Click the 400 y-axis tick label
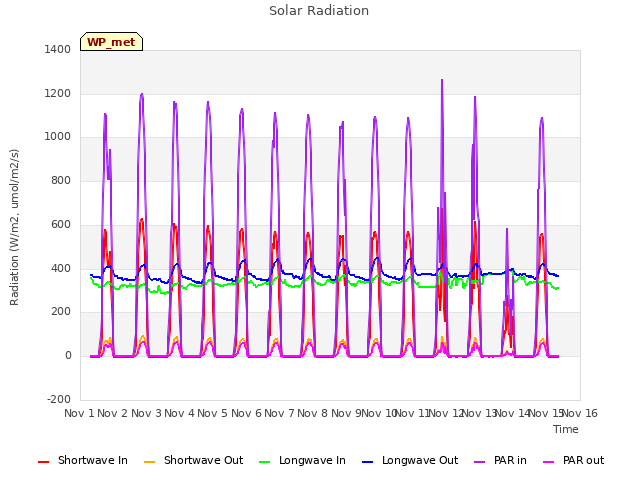Screen dimensions: 640x480 [61, 268]
